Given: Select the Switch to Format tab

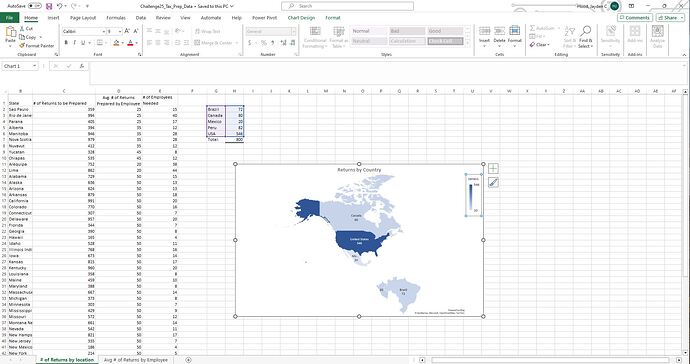Looking at the screenshot, I should pos(333,18).
